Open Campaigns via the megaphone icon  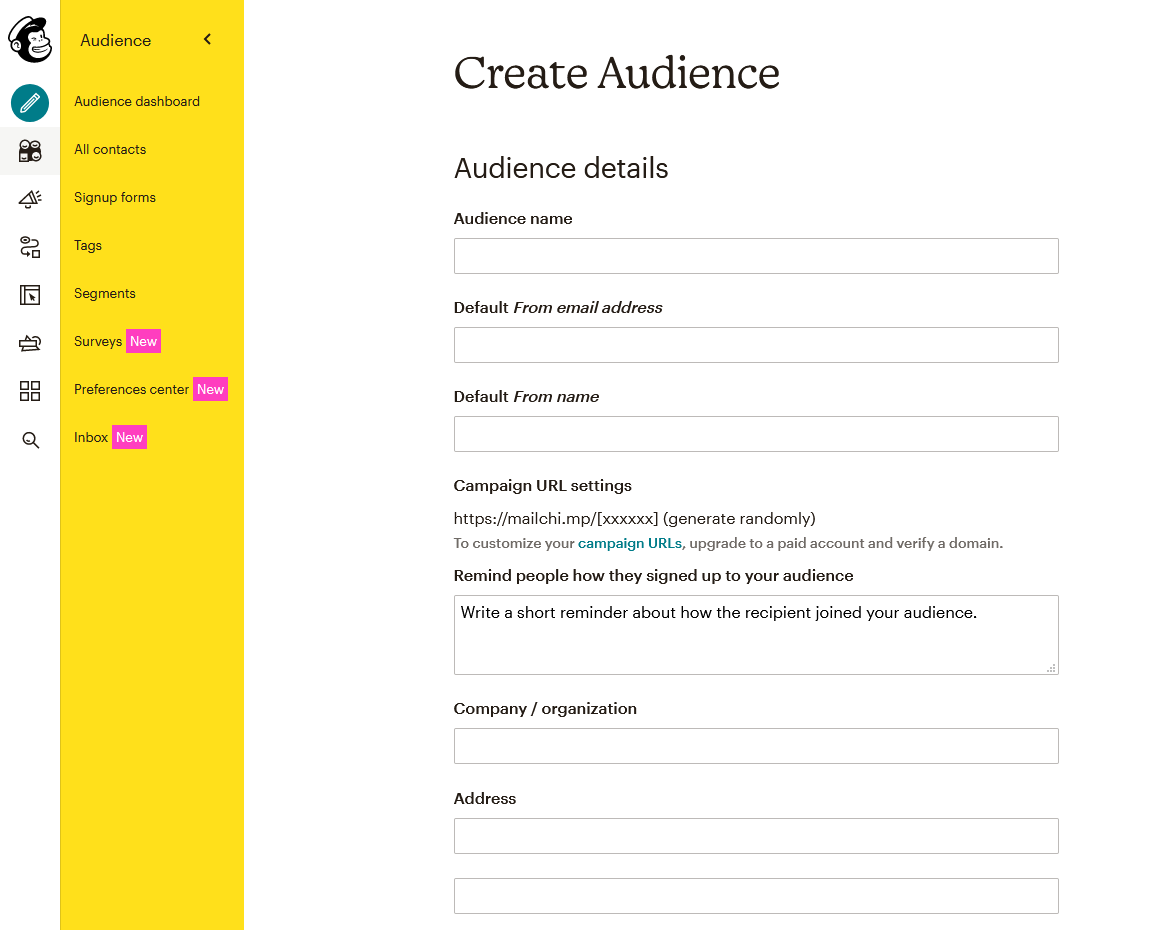click(x=29, y=198)
